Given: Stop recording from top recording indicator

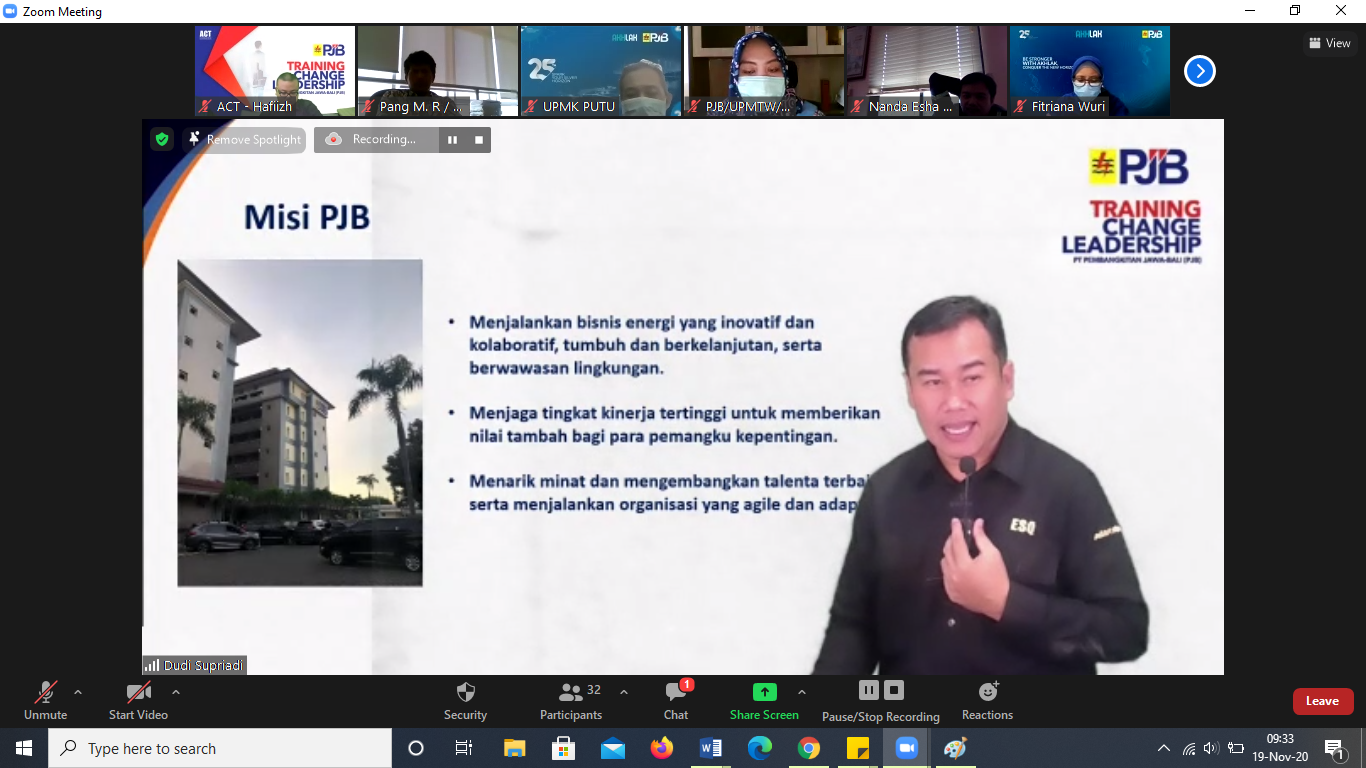Looking at the screenshot, I should pyautogui.click(x=479, y=140).
